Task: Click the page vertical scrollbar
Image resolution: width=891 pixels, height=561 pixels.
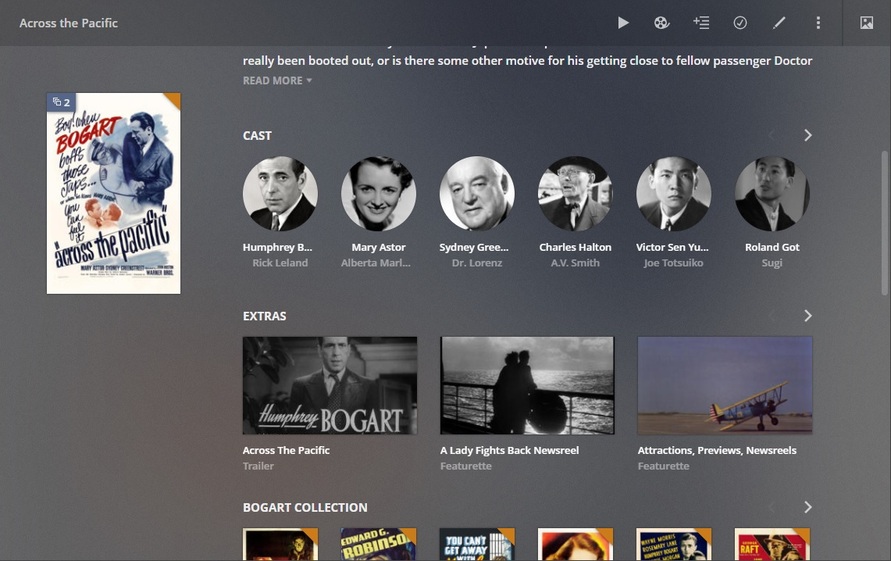Action: coord(884,223)
